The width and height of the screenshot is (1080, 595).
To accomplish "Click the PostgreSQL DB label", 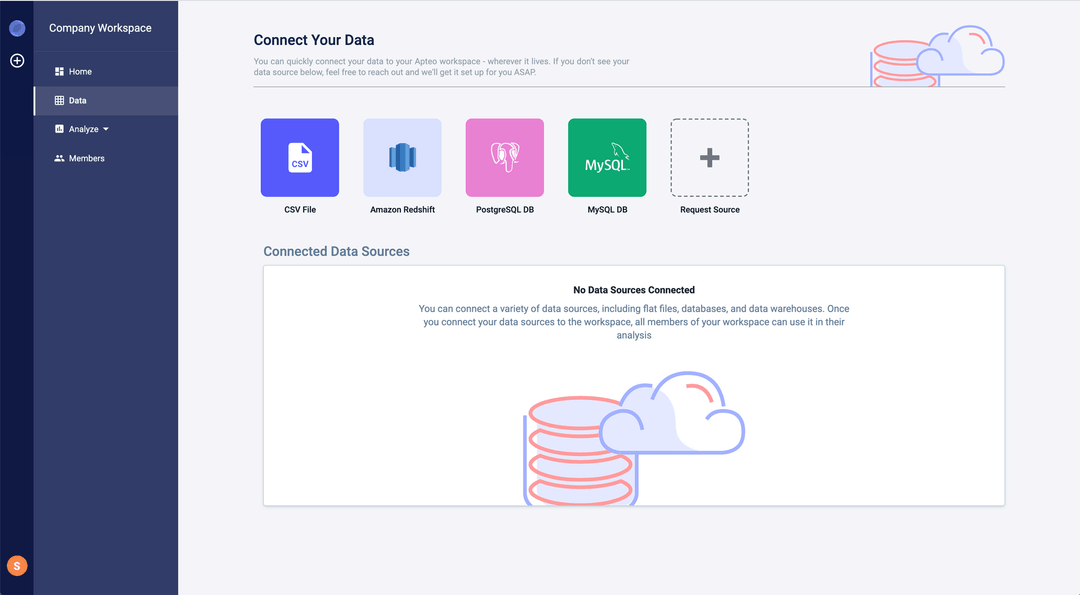I will click(505, 210).
